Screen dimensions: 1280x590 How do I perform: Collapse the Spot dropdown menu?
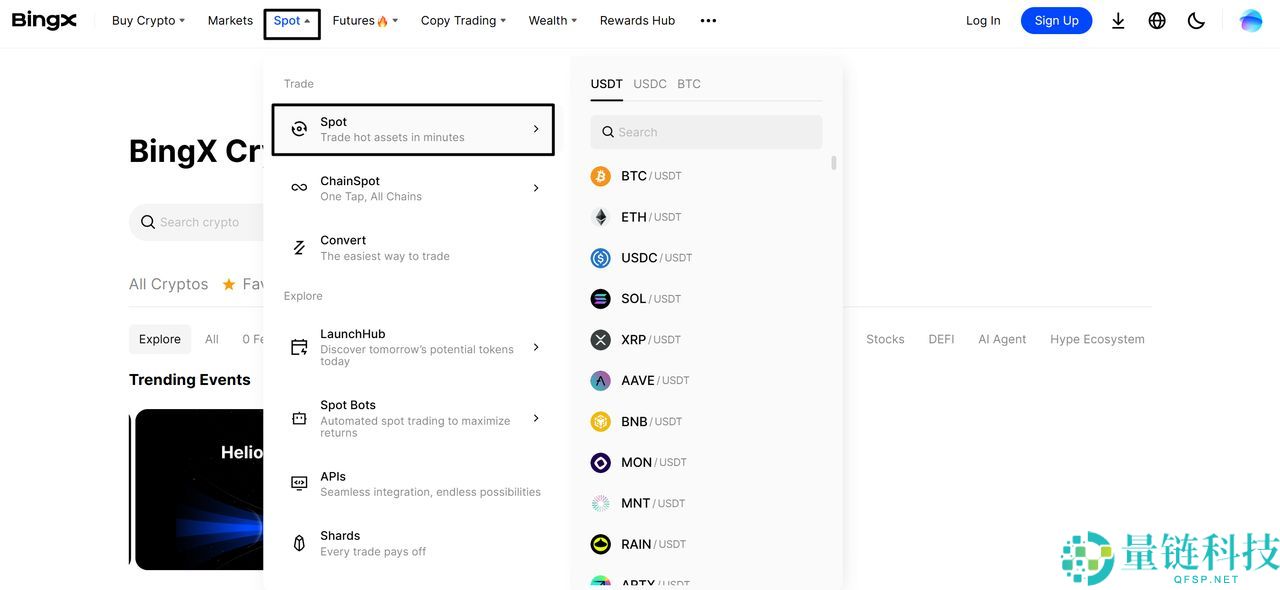click(x=292, y=21)
